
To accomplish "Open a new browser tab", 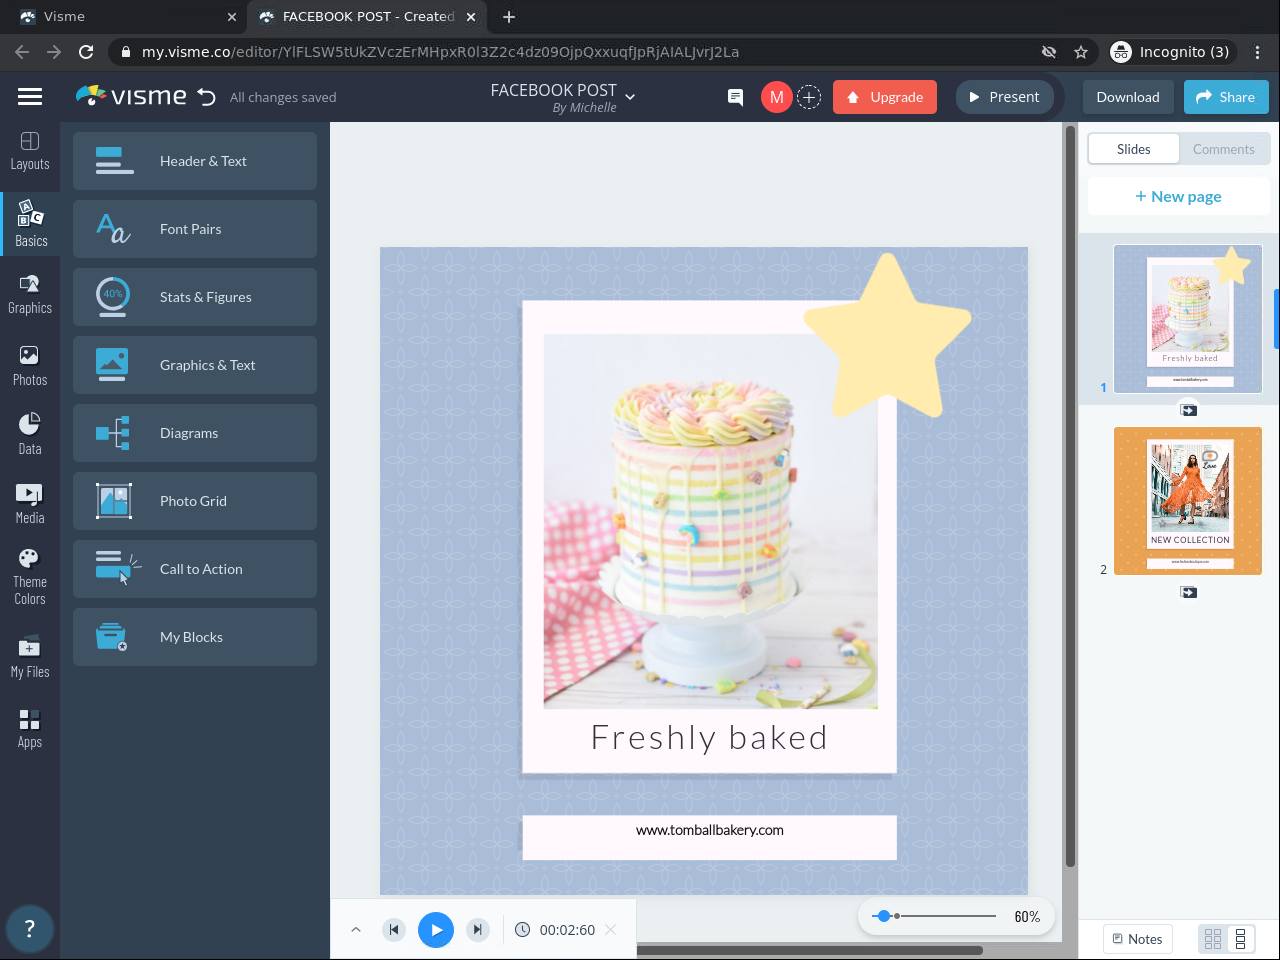I will click(509, 17).
